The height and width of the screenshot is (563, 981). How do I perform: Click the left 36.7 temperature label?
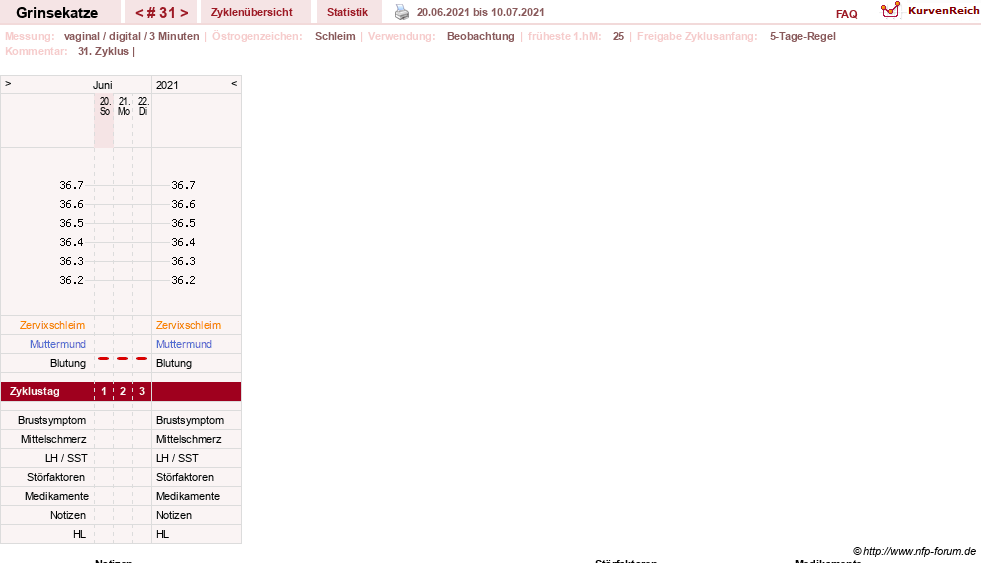click(x=71, y=185)
